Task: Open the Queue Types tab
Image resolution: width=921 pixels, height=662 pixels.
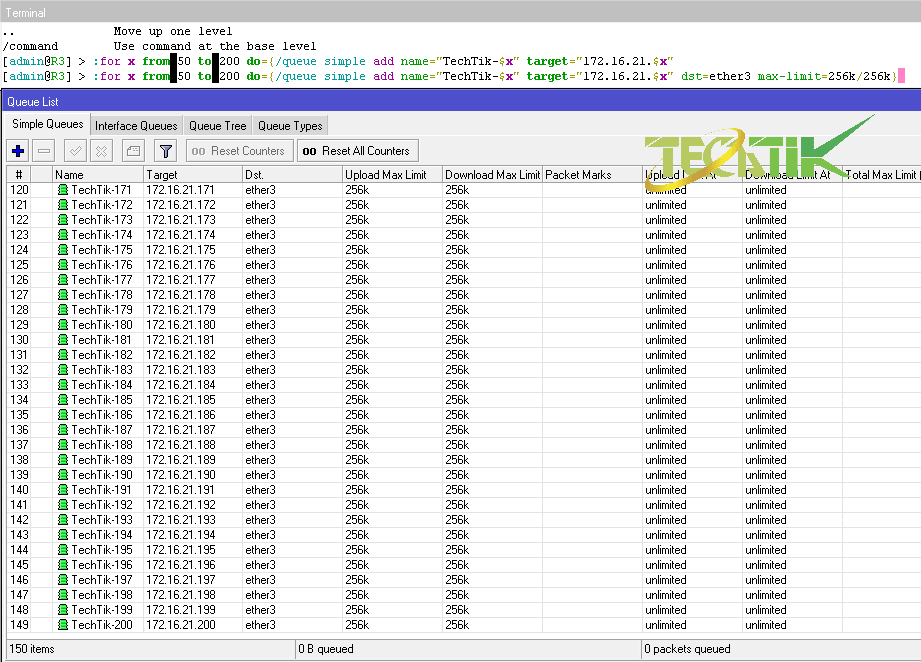Action: pos(290,126)
